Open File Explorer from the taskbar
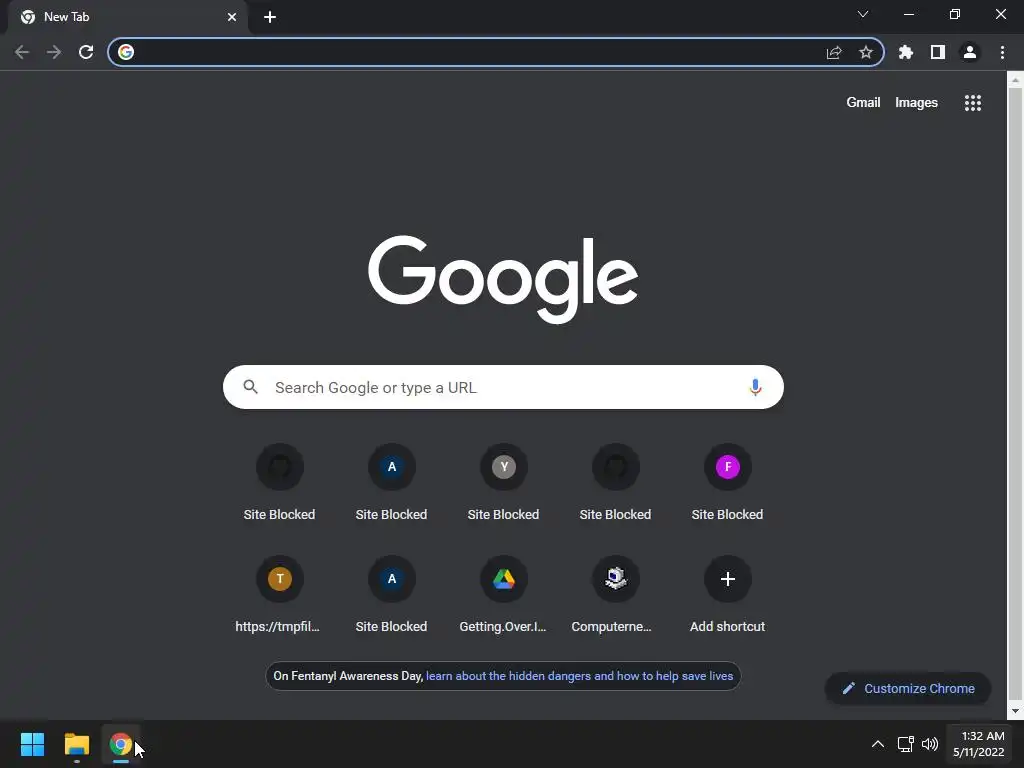This screenshot has height=768, width=1024. (x=76, y=744)
